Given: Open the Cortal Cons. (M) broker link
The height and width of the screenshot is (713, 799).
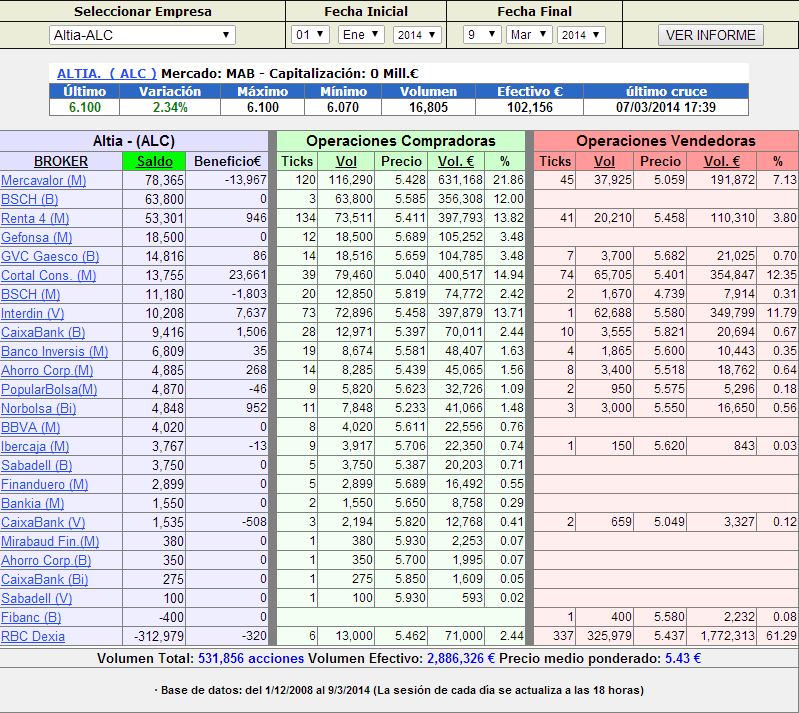Looking at the screenshot, I should pos(48,275).
